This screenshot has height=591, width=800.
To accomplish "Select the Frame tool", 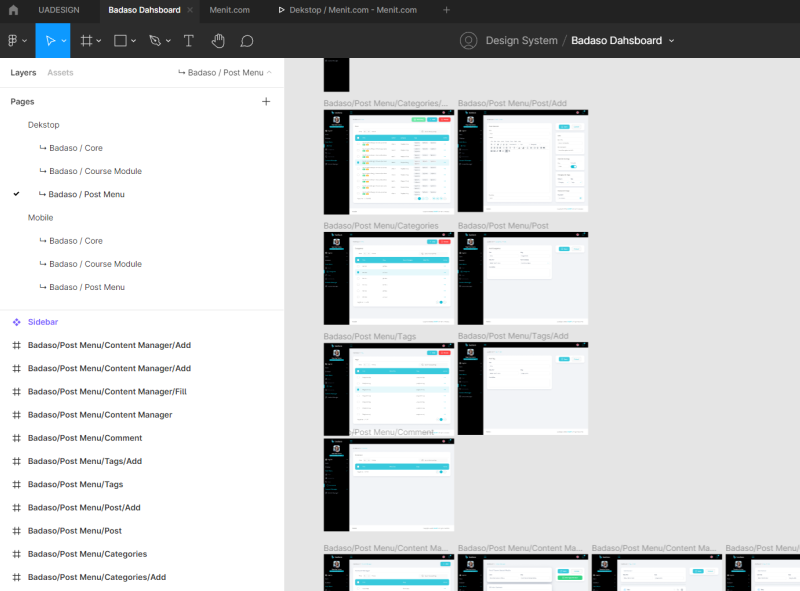I will pyautogui.click(x=86, y=41).
